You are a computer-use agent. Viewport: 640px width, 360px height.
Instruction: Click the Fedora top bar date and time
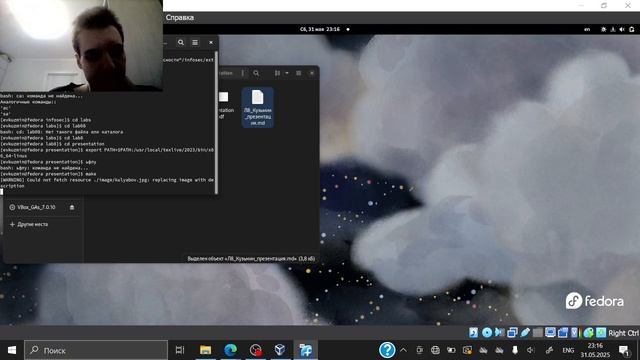point(320,29)
